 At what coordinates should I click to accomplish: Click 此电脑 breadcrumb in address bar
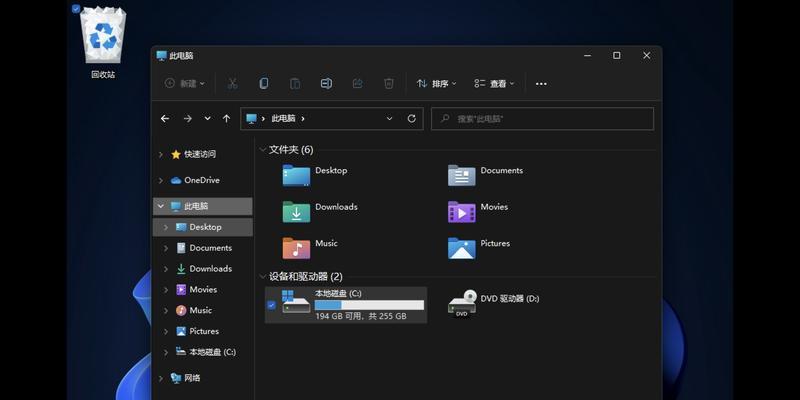(x=283, y=118)
